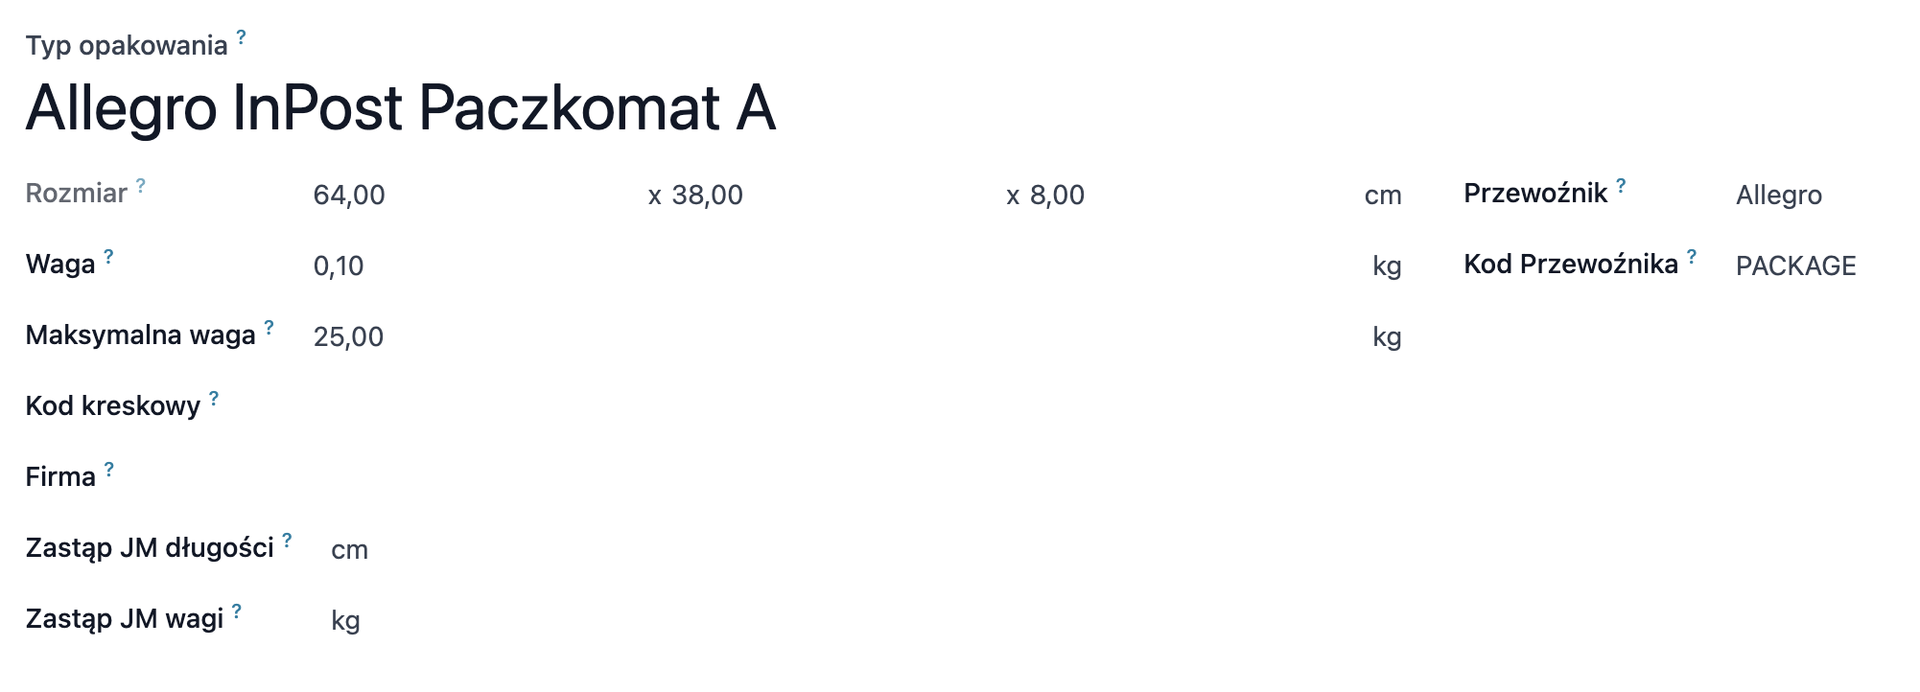Click help icon next to Typ opakowania

(241, 39)
